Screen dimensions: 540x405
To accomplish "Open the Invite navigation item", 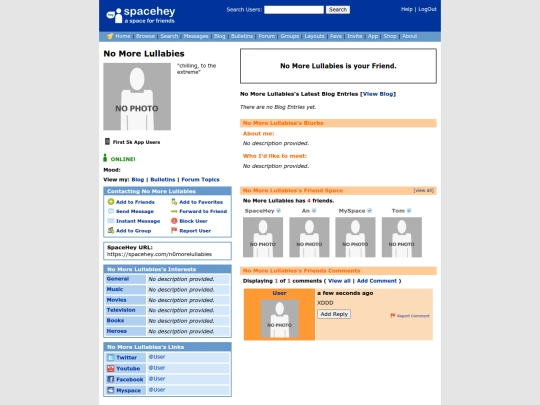I will point(355,36).
